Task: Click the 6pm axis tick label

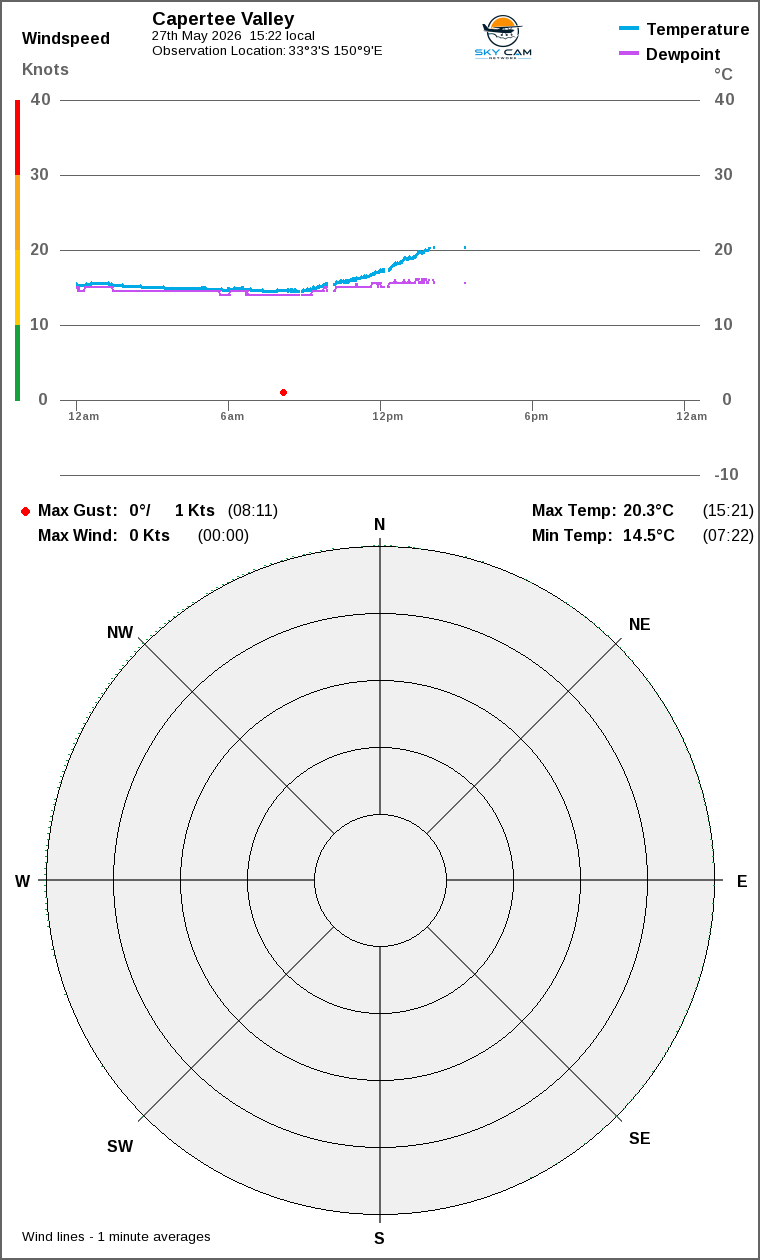Action: click(536, 416)
